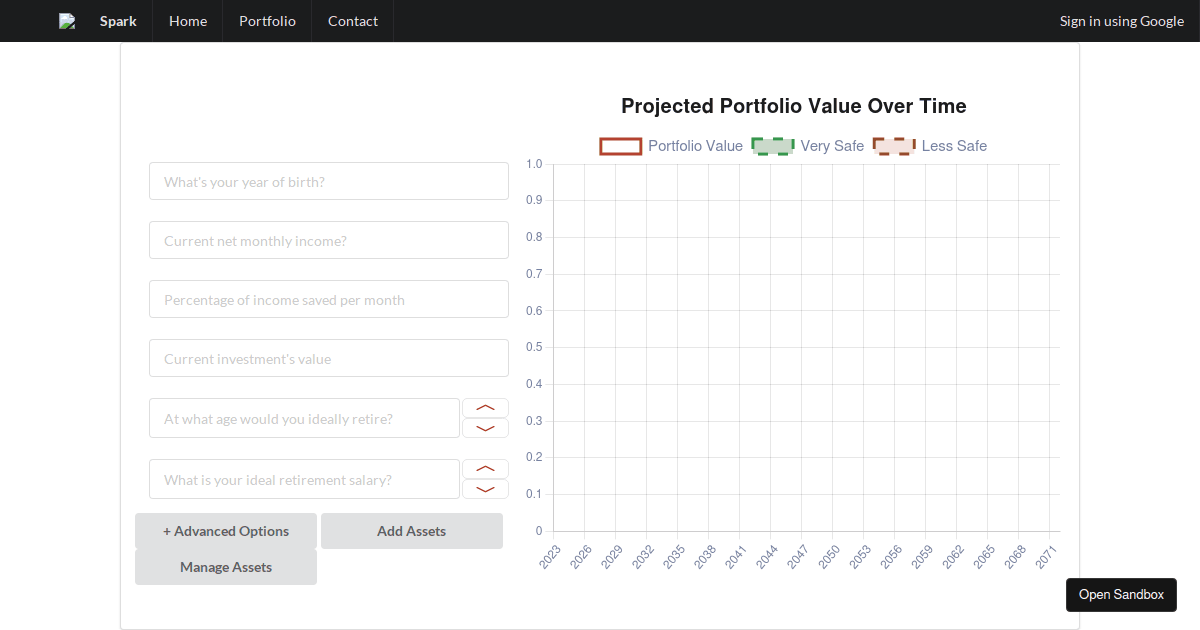Click the Spark logo image
The height and width of the screenshot is (630, 1200).
(x=67, y=21)
